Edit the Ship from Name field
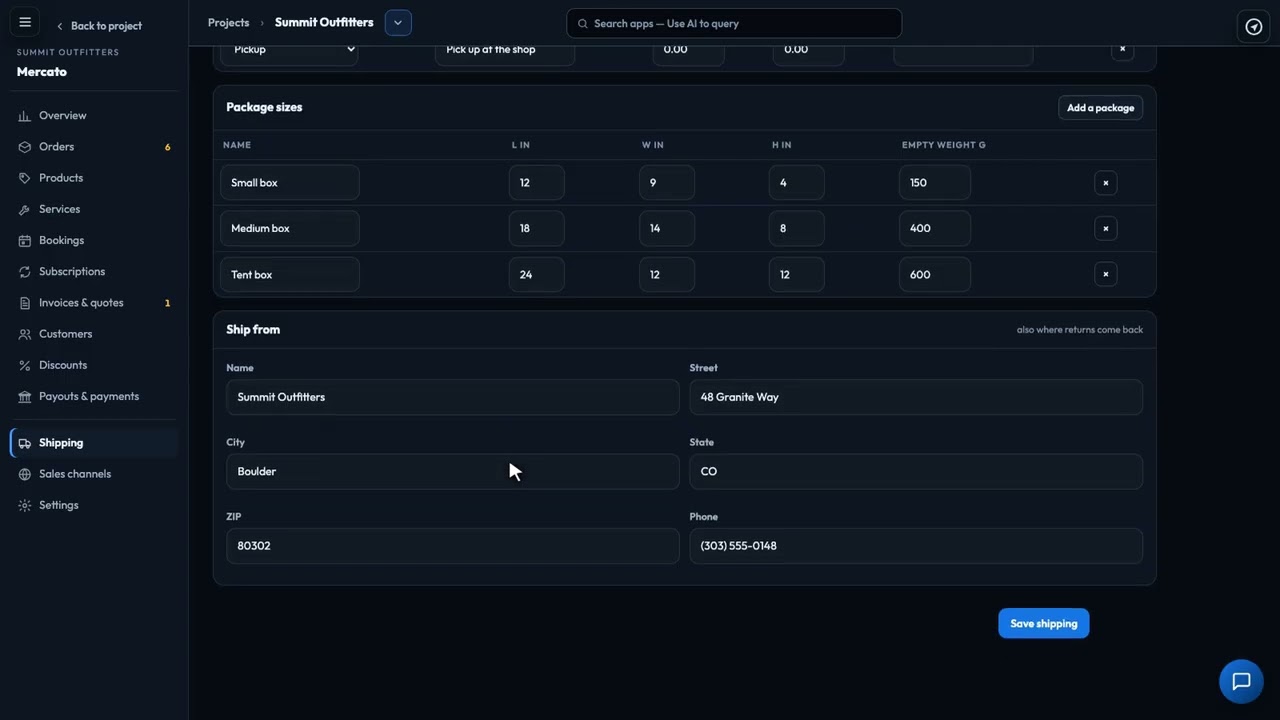This screenshot has height=720, width=1280. [453, 397]
